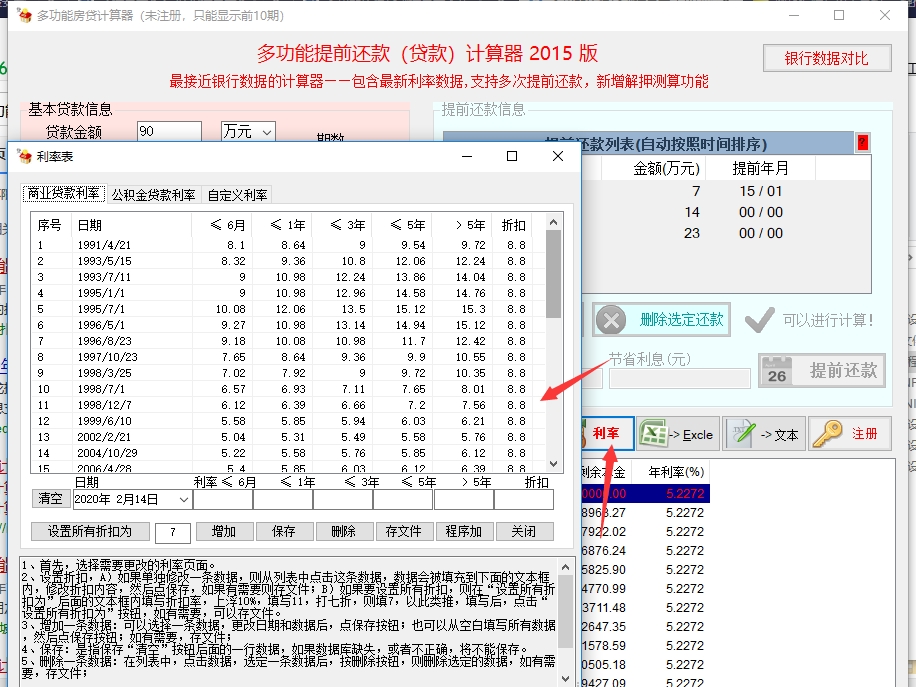Viewport: 916px width, 687px height.
Task: Click the 删除选定还款 button
Action: coord(661,320)
